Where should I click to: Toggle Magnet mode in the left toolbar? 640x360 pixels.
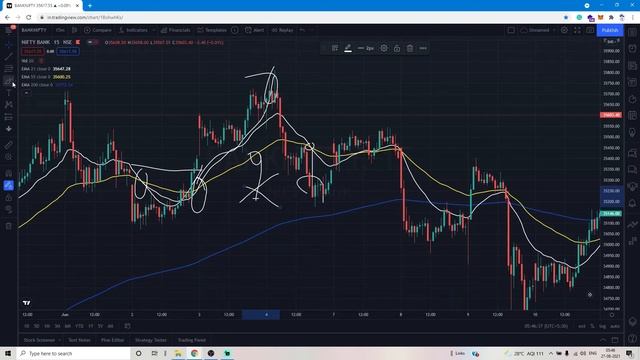(9, 173)
